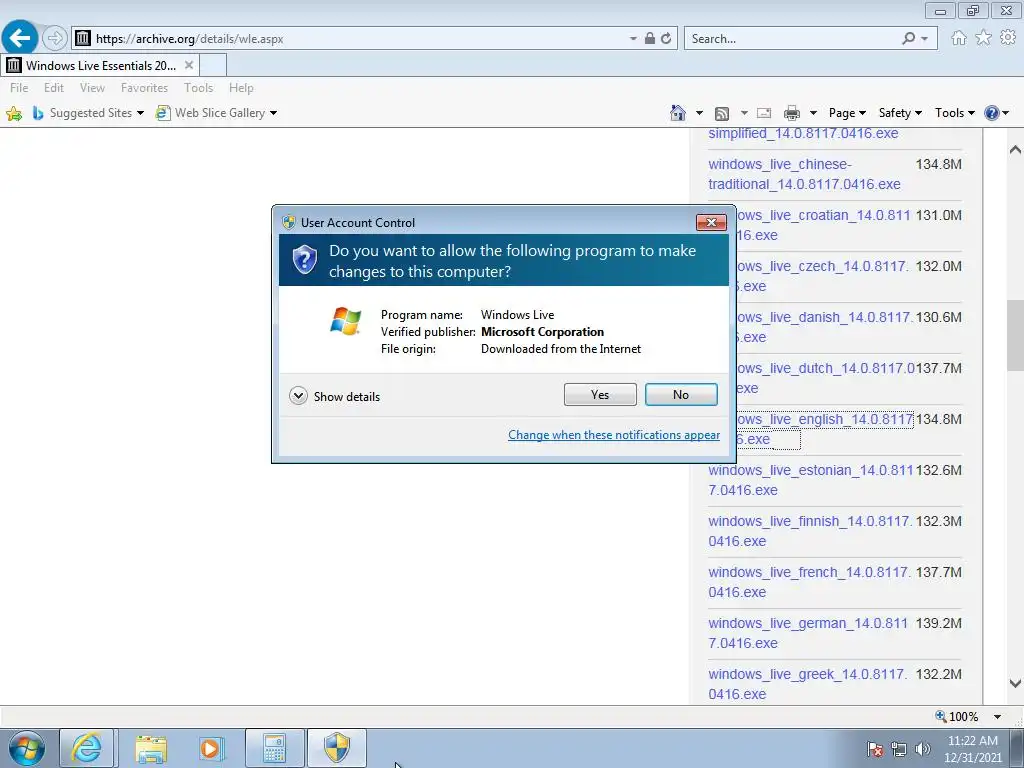Select the UAC shield taskbar icon
Viewport: 1024px width, 768px height.
pyautogui.click(x=337, y=748)
